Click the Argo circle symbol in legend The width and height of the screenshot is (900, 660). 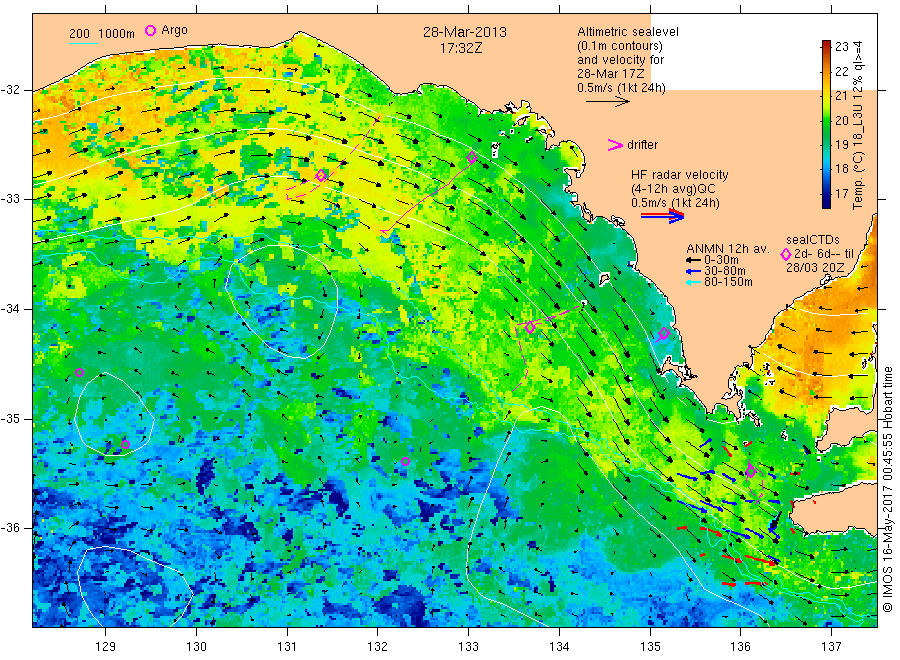click(x=150, y=30)
